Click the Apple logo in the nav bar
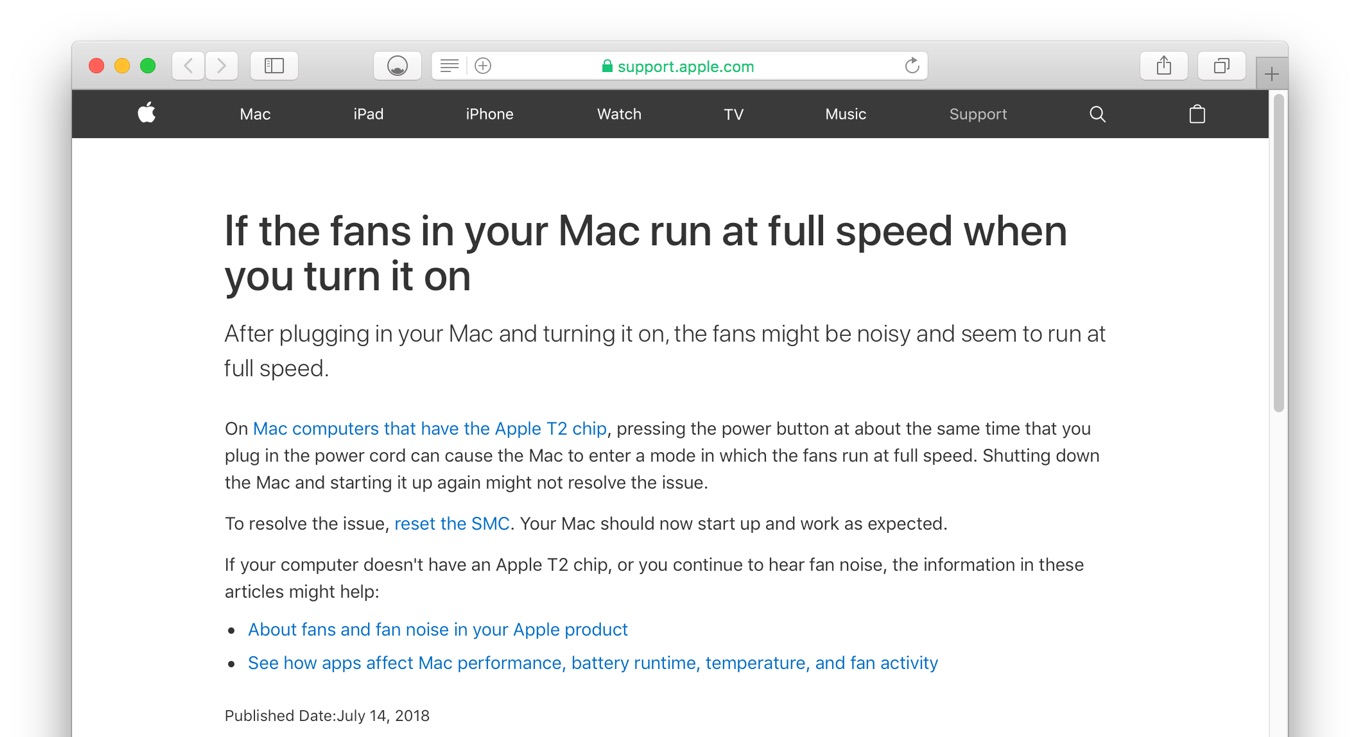 click(x=146, y=113)
